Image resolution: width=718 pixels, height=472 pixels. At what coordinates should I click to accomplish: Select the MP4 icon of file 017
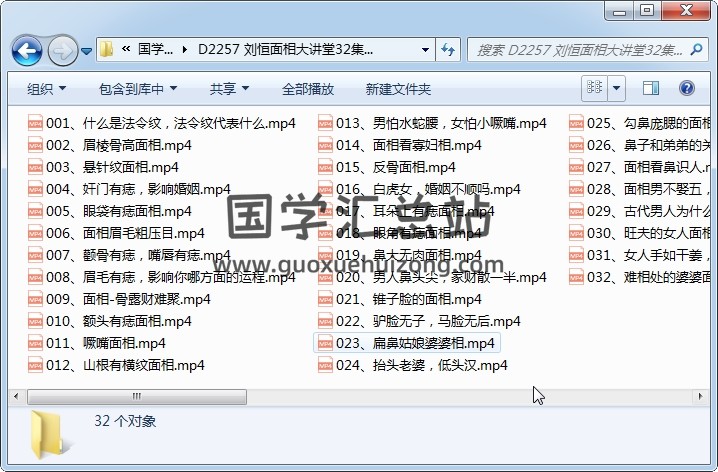pos(325,211)
